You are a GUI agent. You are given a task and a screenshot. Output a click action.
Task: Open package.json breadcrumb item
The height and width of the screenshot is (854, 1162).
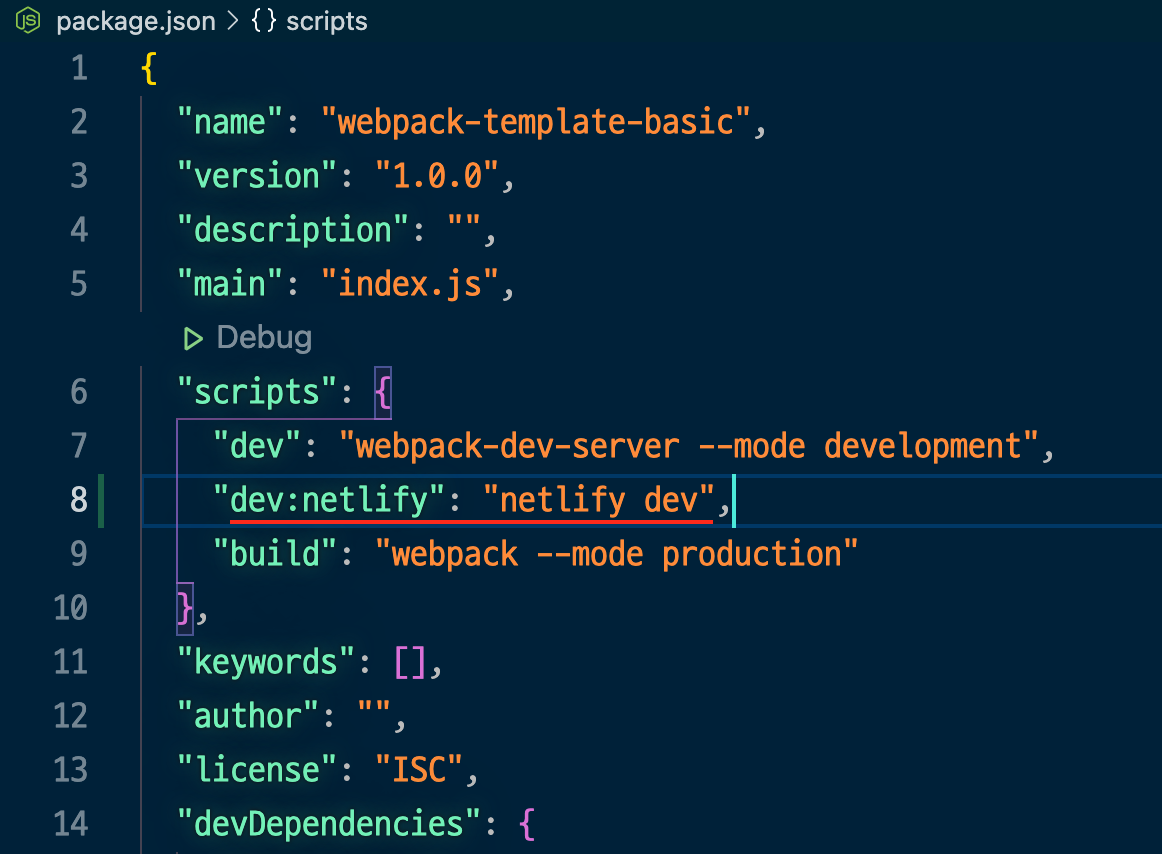[x=136, y=21]
